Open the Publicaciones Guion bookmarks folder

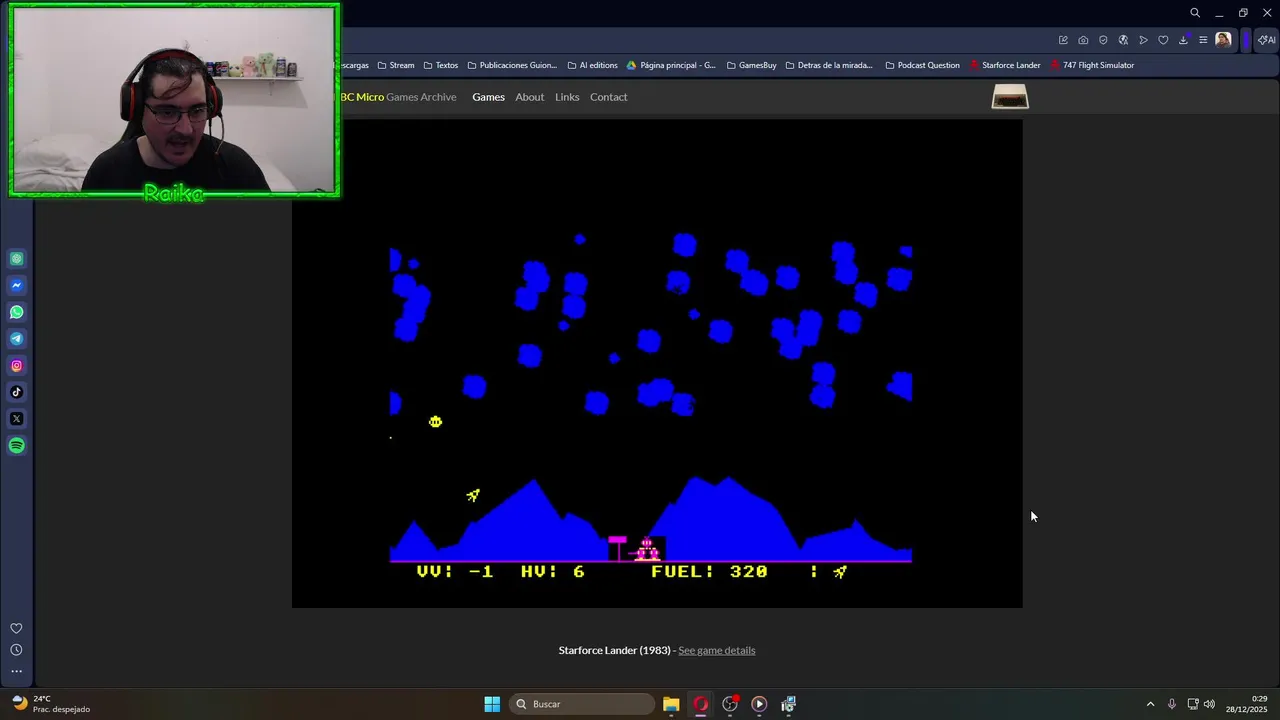click(512, 65)
